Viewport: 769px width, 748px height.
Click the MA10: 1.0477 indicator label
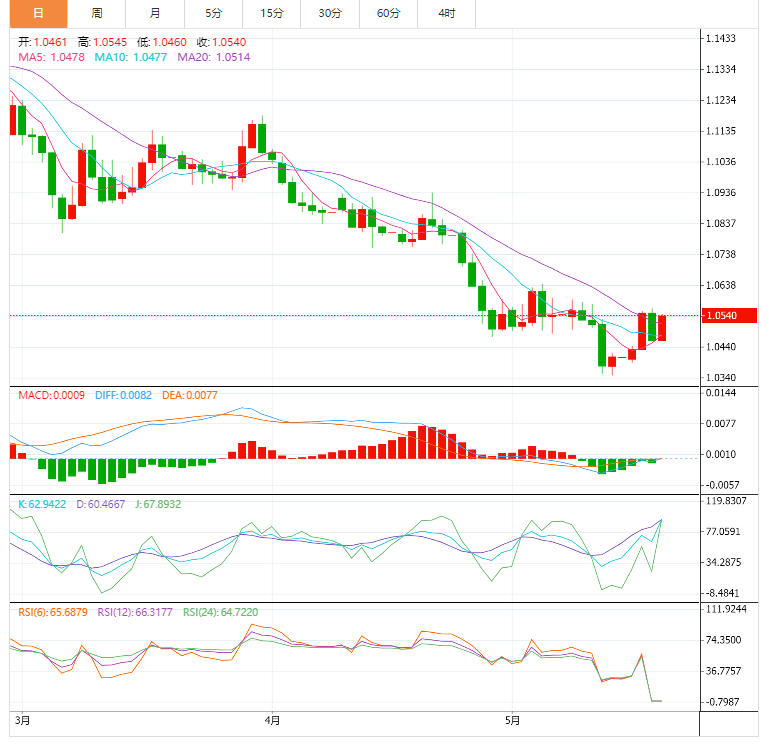(x=131, y=57)
